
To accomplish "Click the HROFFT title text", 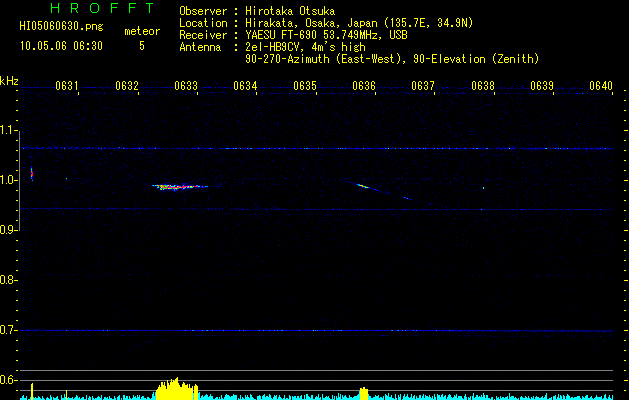I will (x=102, y=8).
